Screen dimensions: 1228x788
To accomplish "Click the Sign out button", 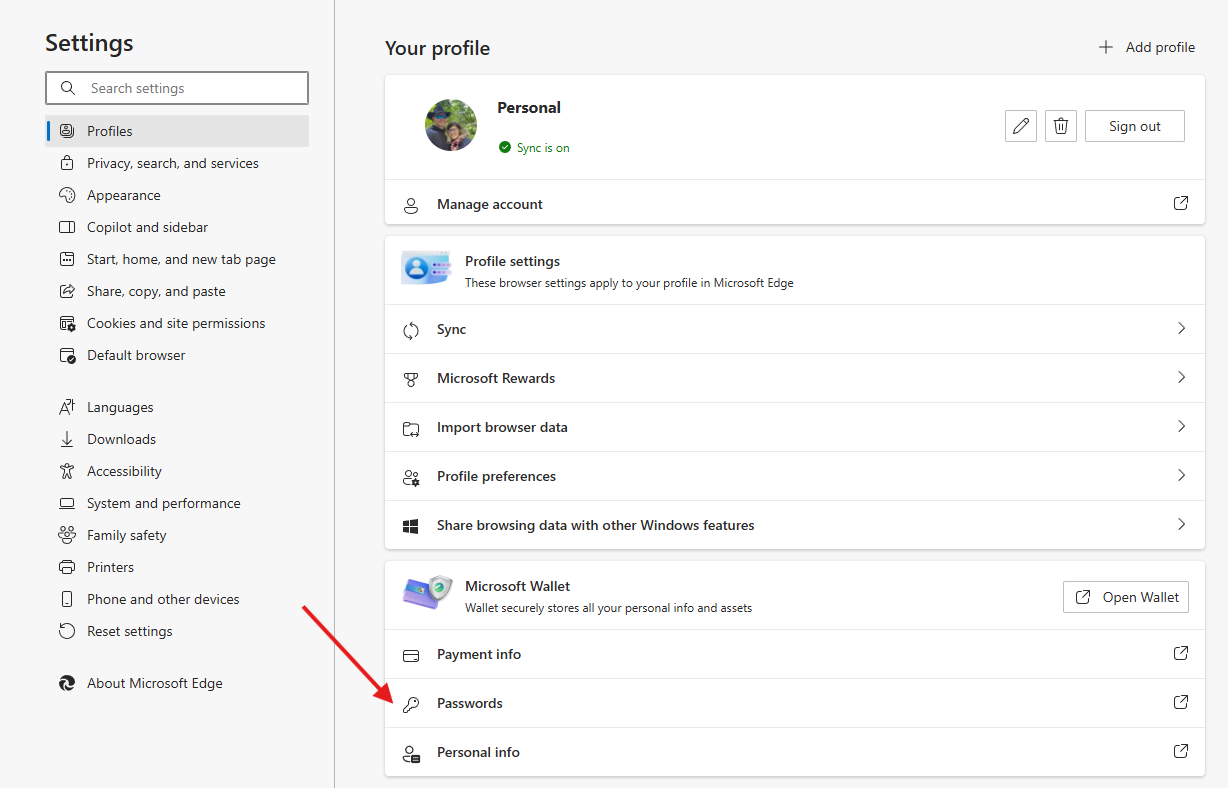I will coord(1135,126).
